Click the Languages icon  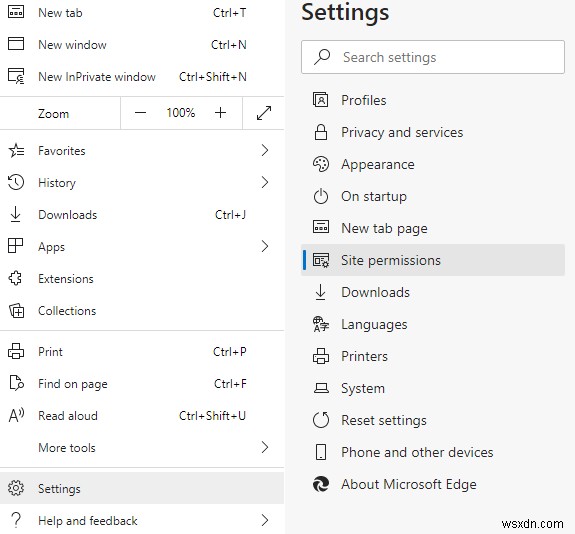[321, 324]
